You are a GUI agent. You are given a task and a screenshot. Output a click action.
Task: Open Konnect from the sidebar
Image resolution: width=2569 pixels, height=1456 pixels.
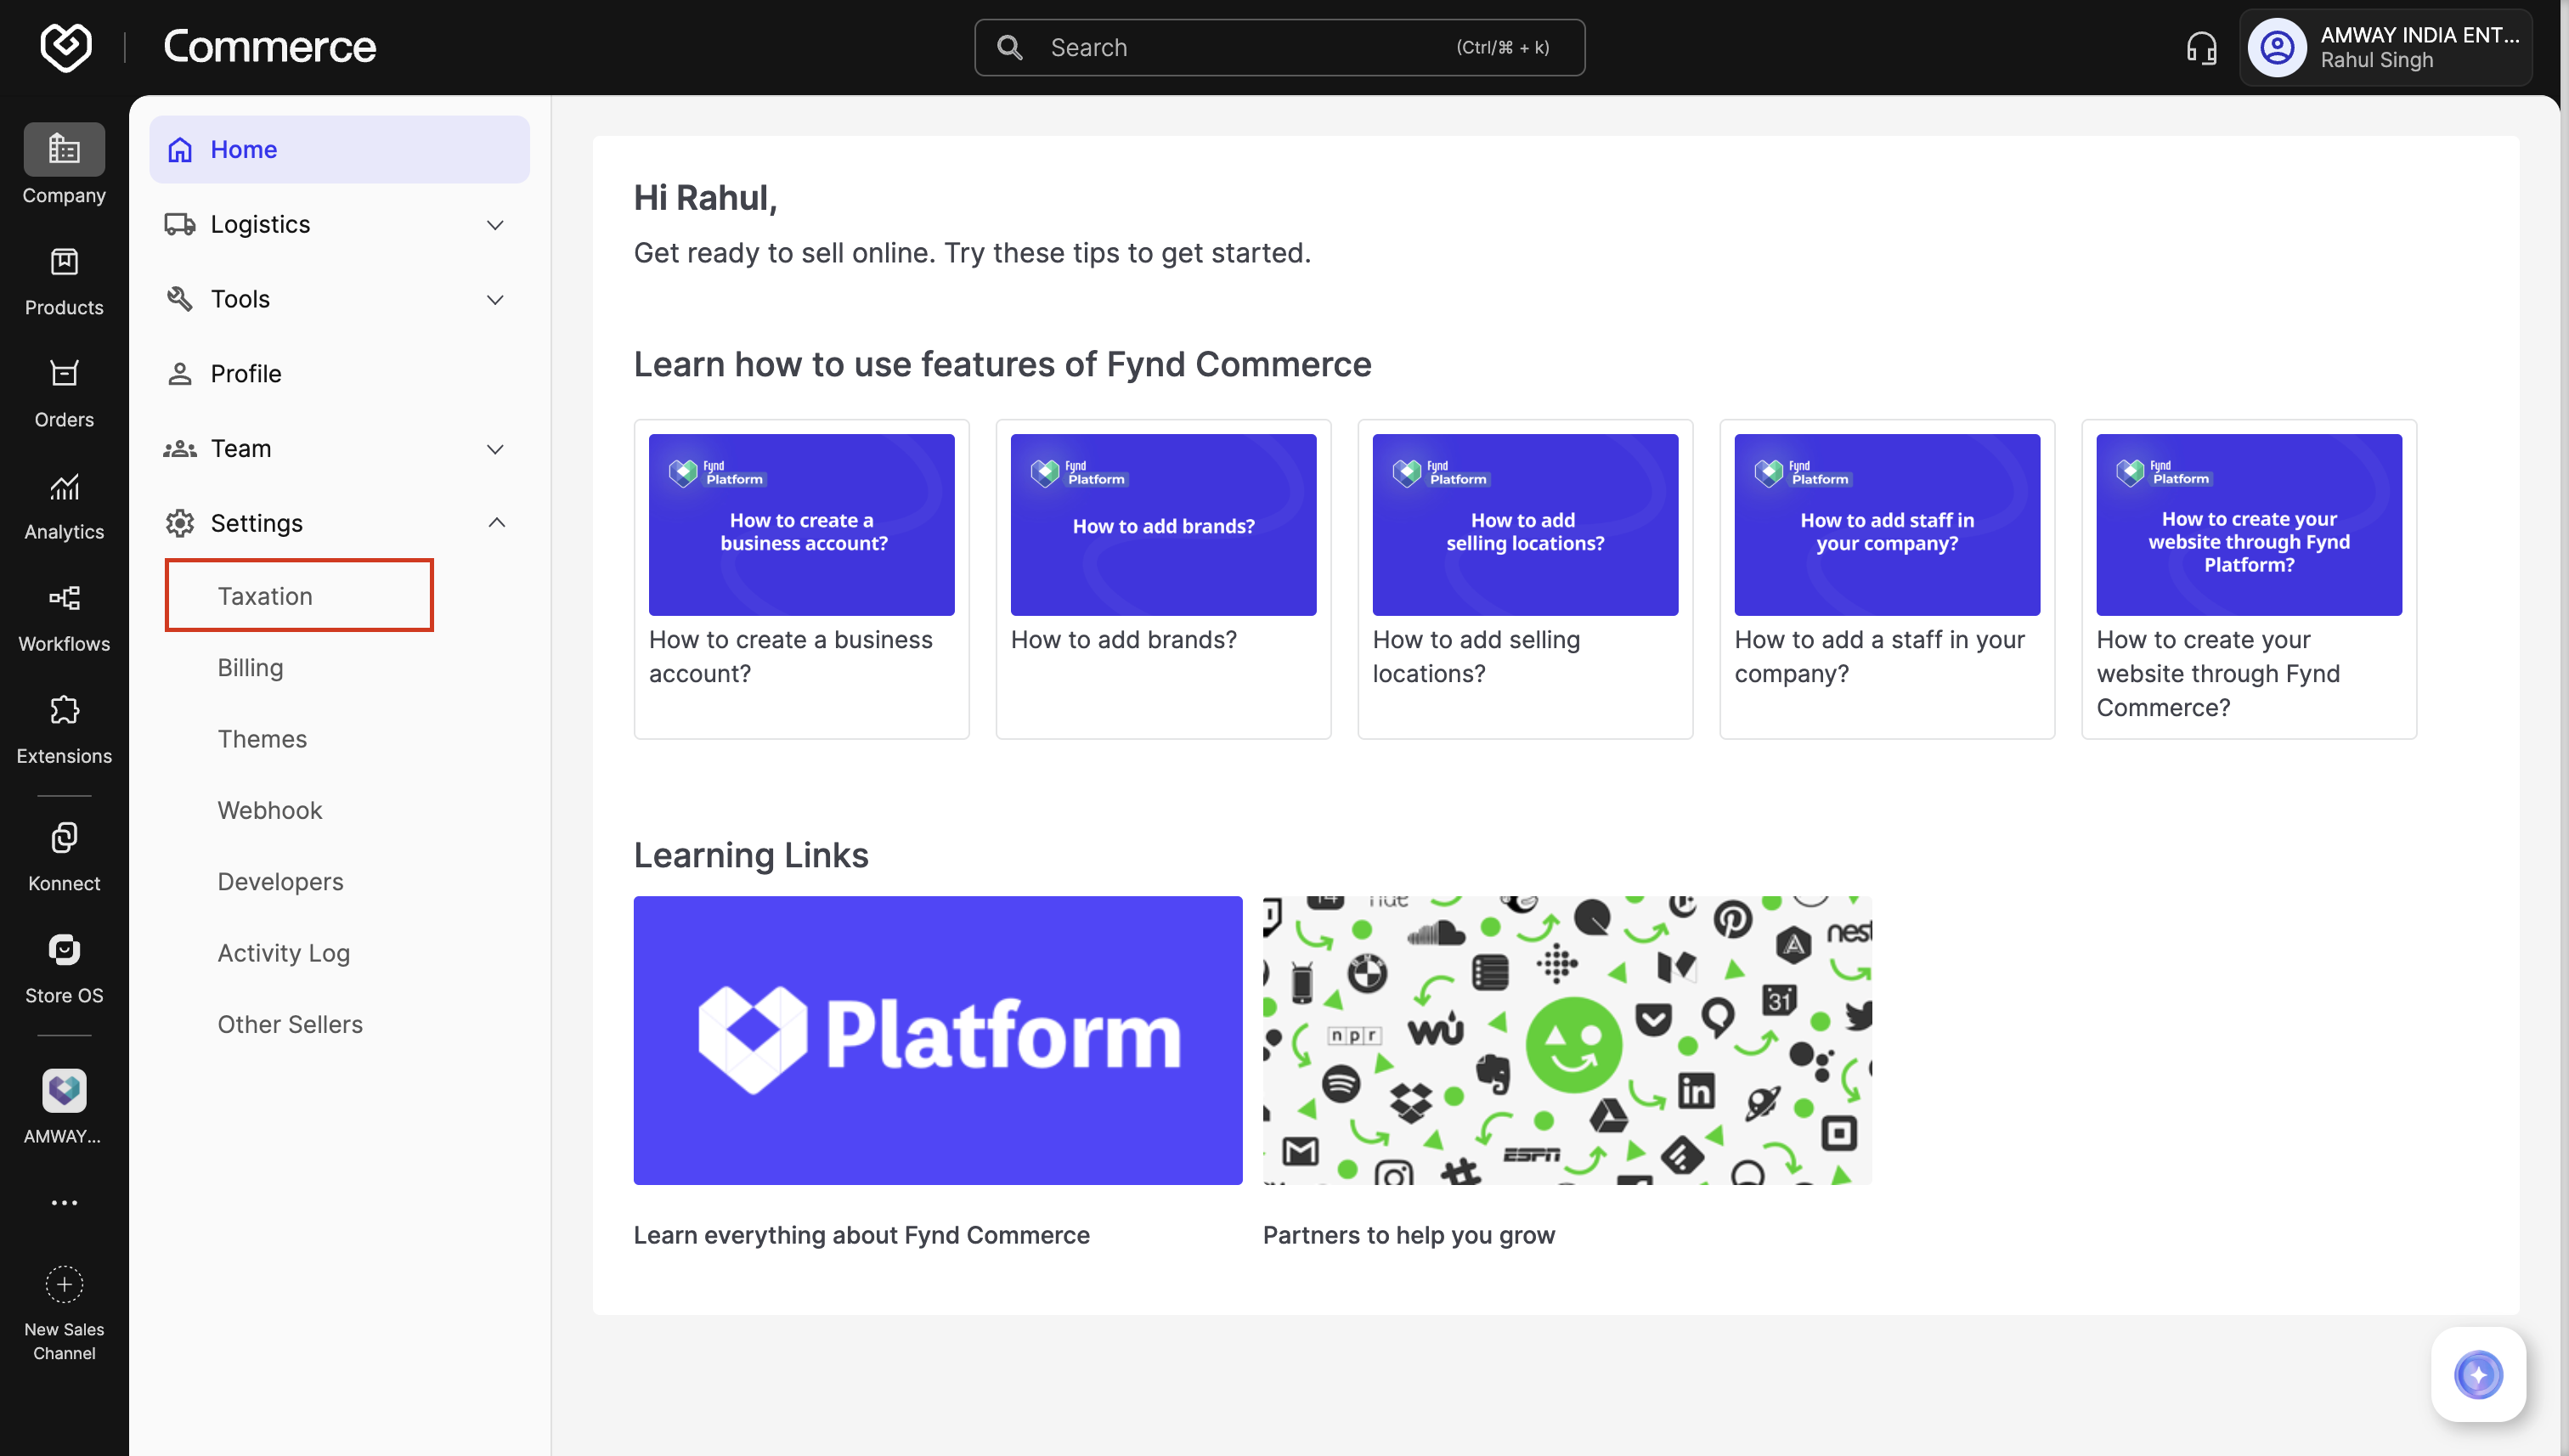coord(64,857)
